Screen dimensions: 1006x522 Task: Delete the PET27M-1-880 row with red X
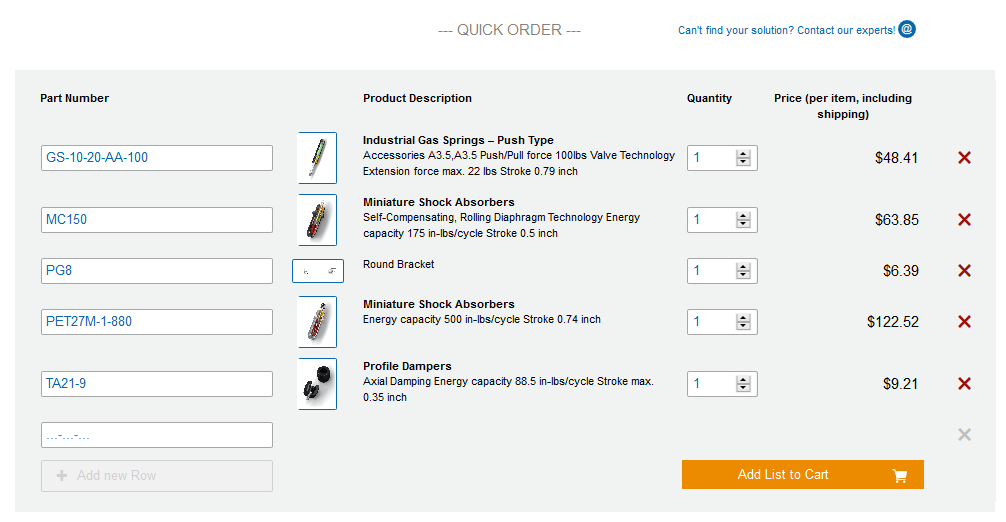click(964, 322)
